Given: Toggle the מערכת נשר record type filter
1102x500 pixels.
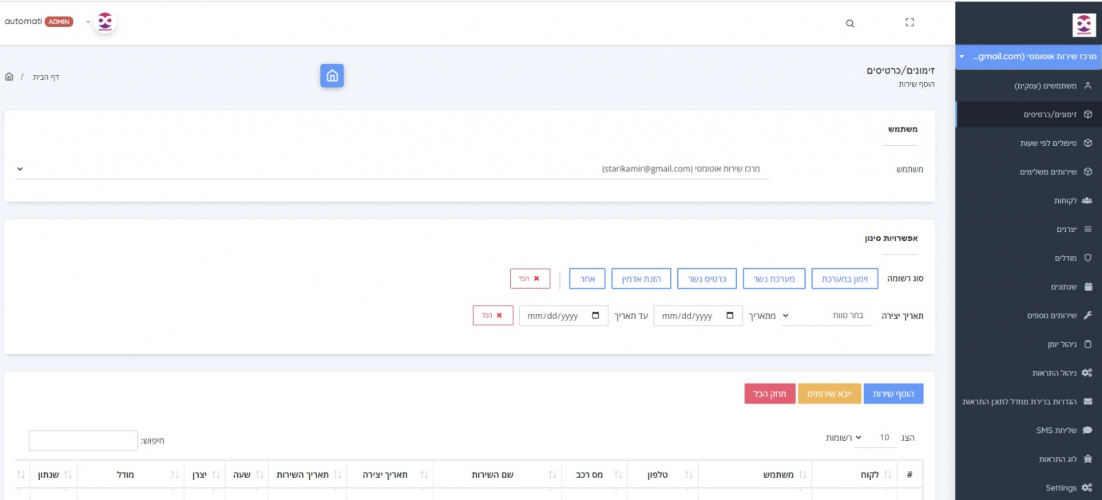Looking at the screenshot, I should tap(773, 278).
